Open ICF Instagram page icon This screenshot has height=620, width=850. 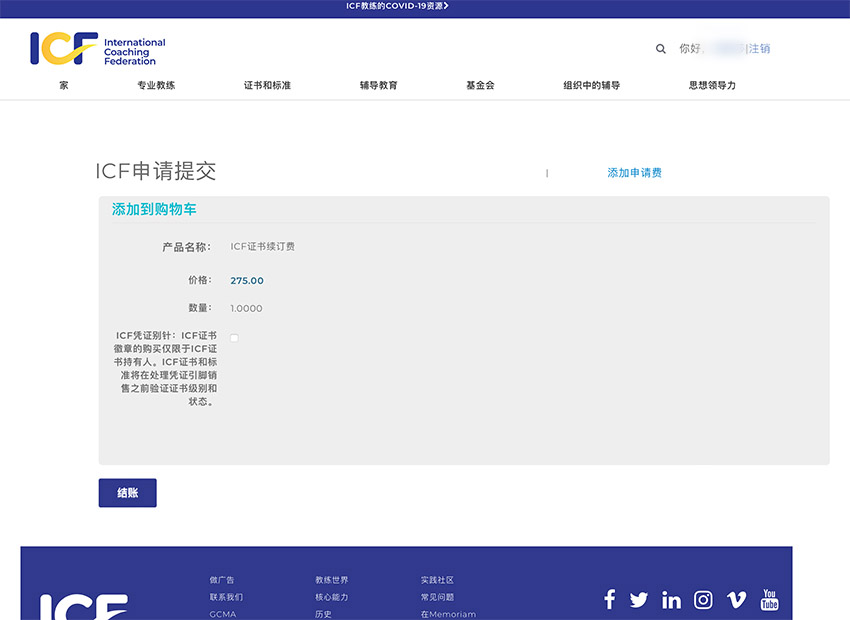[x=703, y=600]
